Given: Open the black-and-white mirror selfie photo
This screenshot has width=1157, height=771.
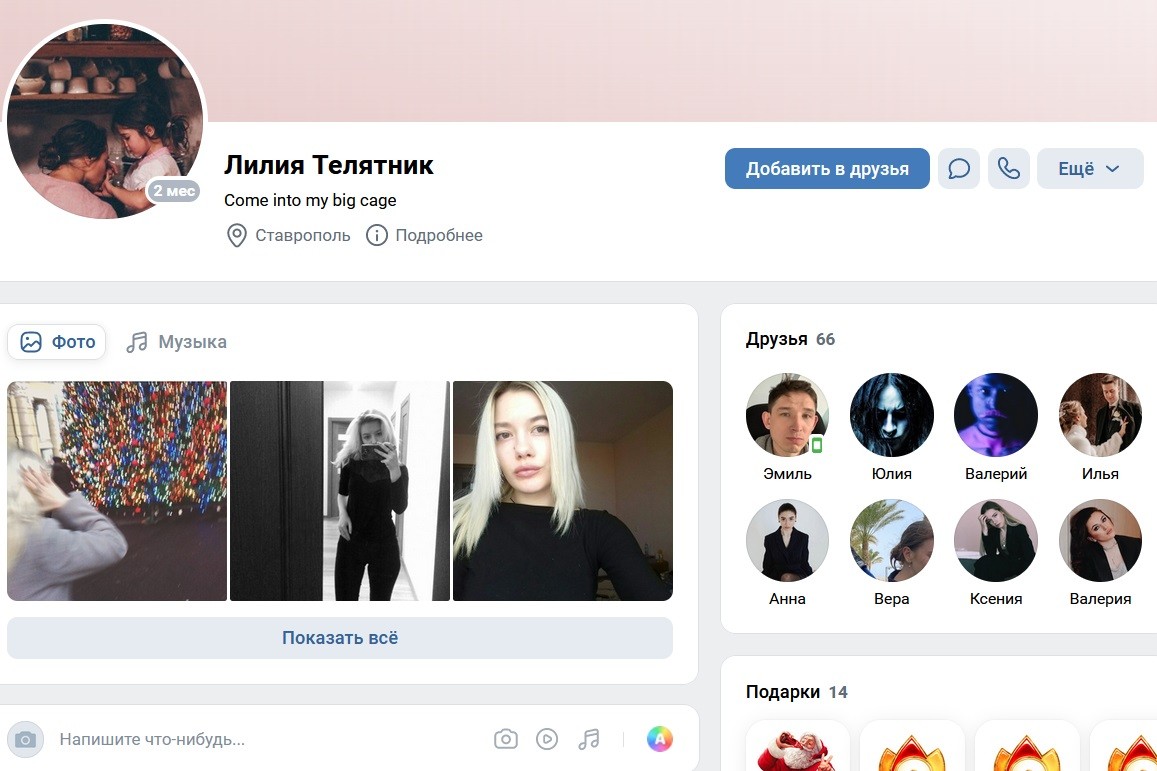Looking at the screenshot, I should click(x=340, y=491).
